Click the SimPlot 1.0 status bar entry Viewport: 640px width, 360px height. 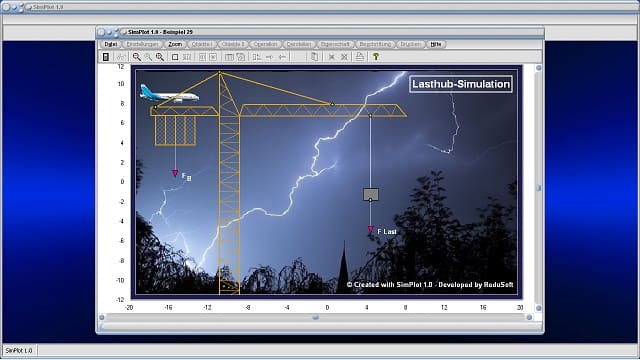pos(19,350)
